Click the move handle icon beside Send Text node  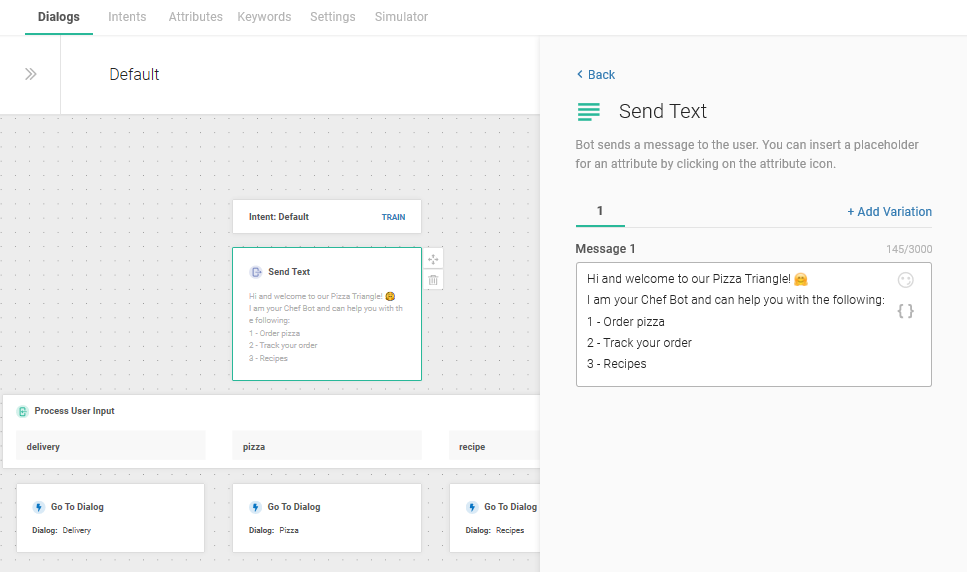433,259
